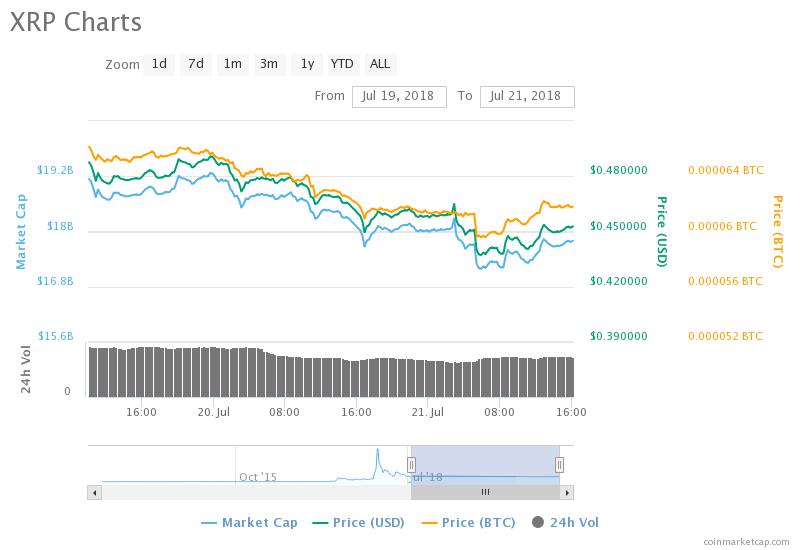Click the $0.450000 price axis label
Viewport: 800px width, 550px height.
coord(618,226)
